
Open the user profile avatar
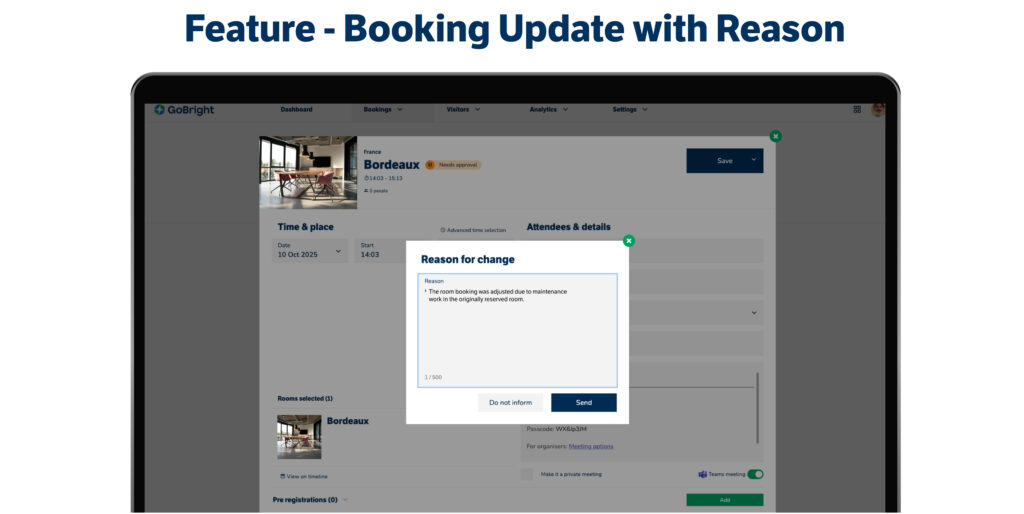click(878, 110)
